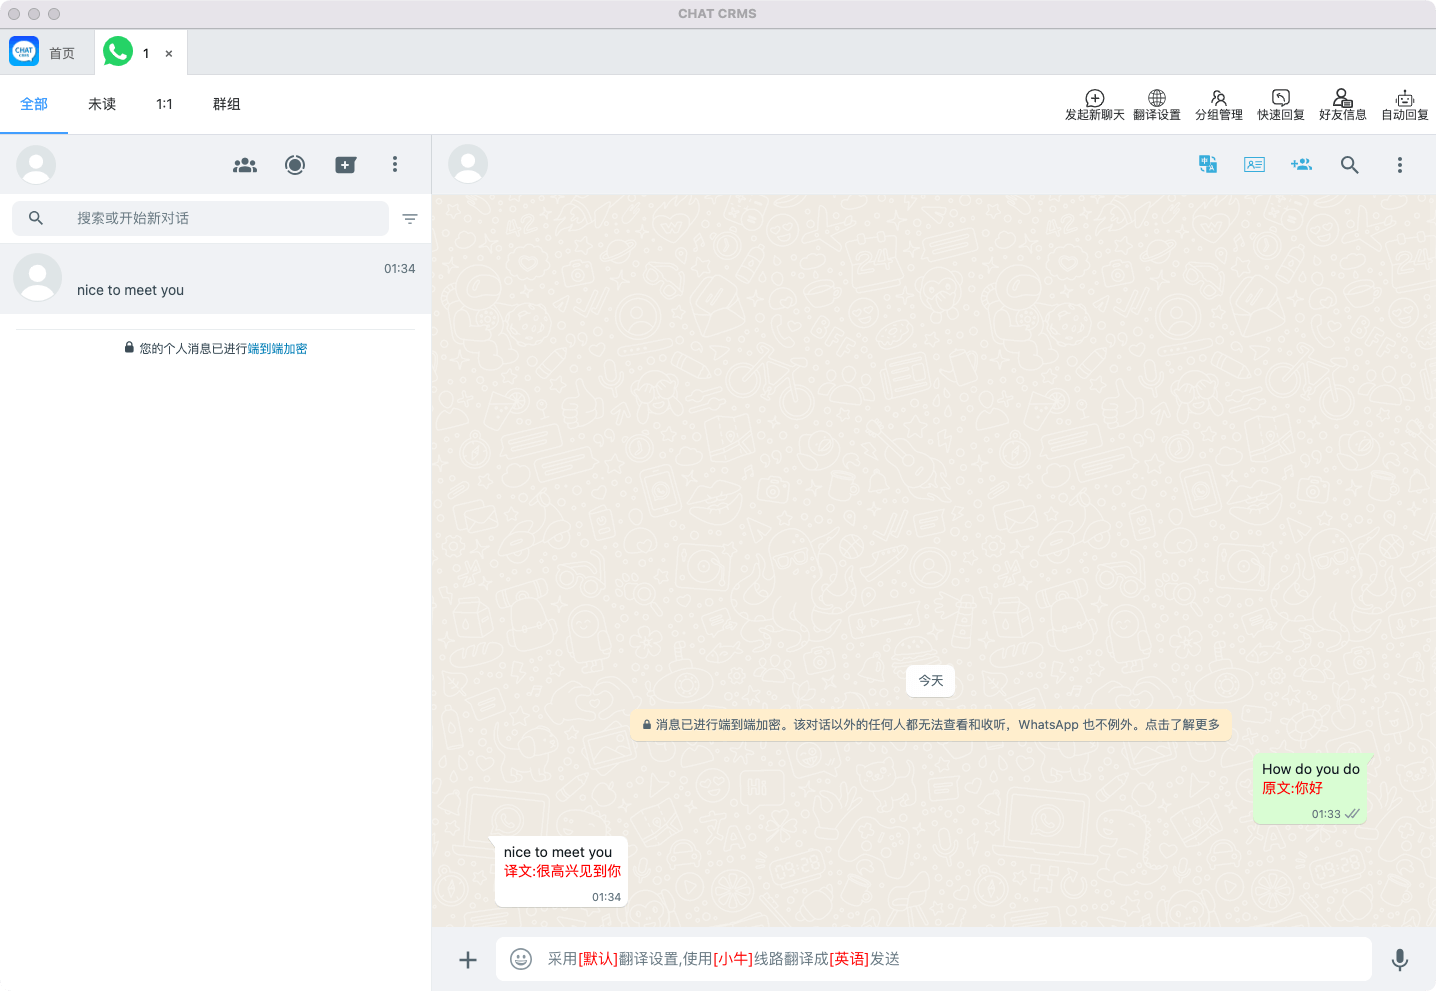Open the contact card icon in chat header
Viewport: 1436px width, 991px height.
[x=1254, y=165]
